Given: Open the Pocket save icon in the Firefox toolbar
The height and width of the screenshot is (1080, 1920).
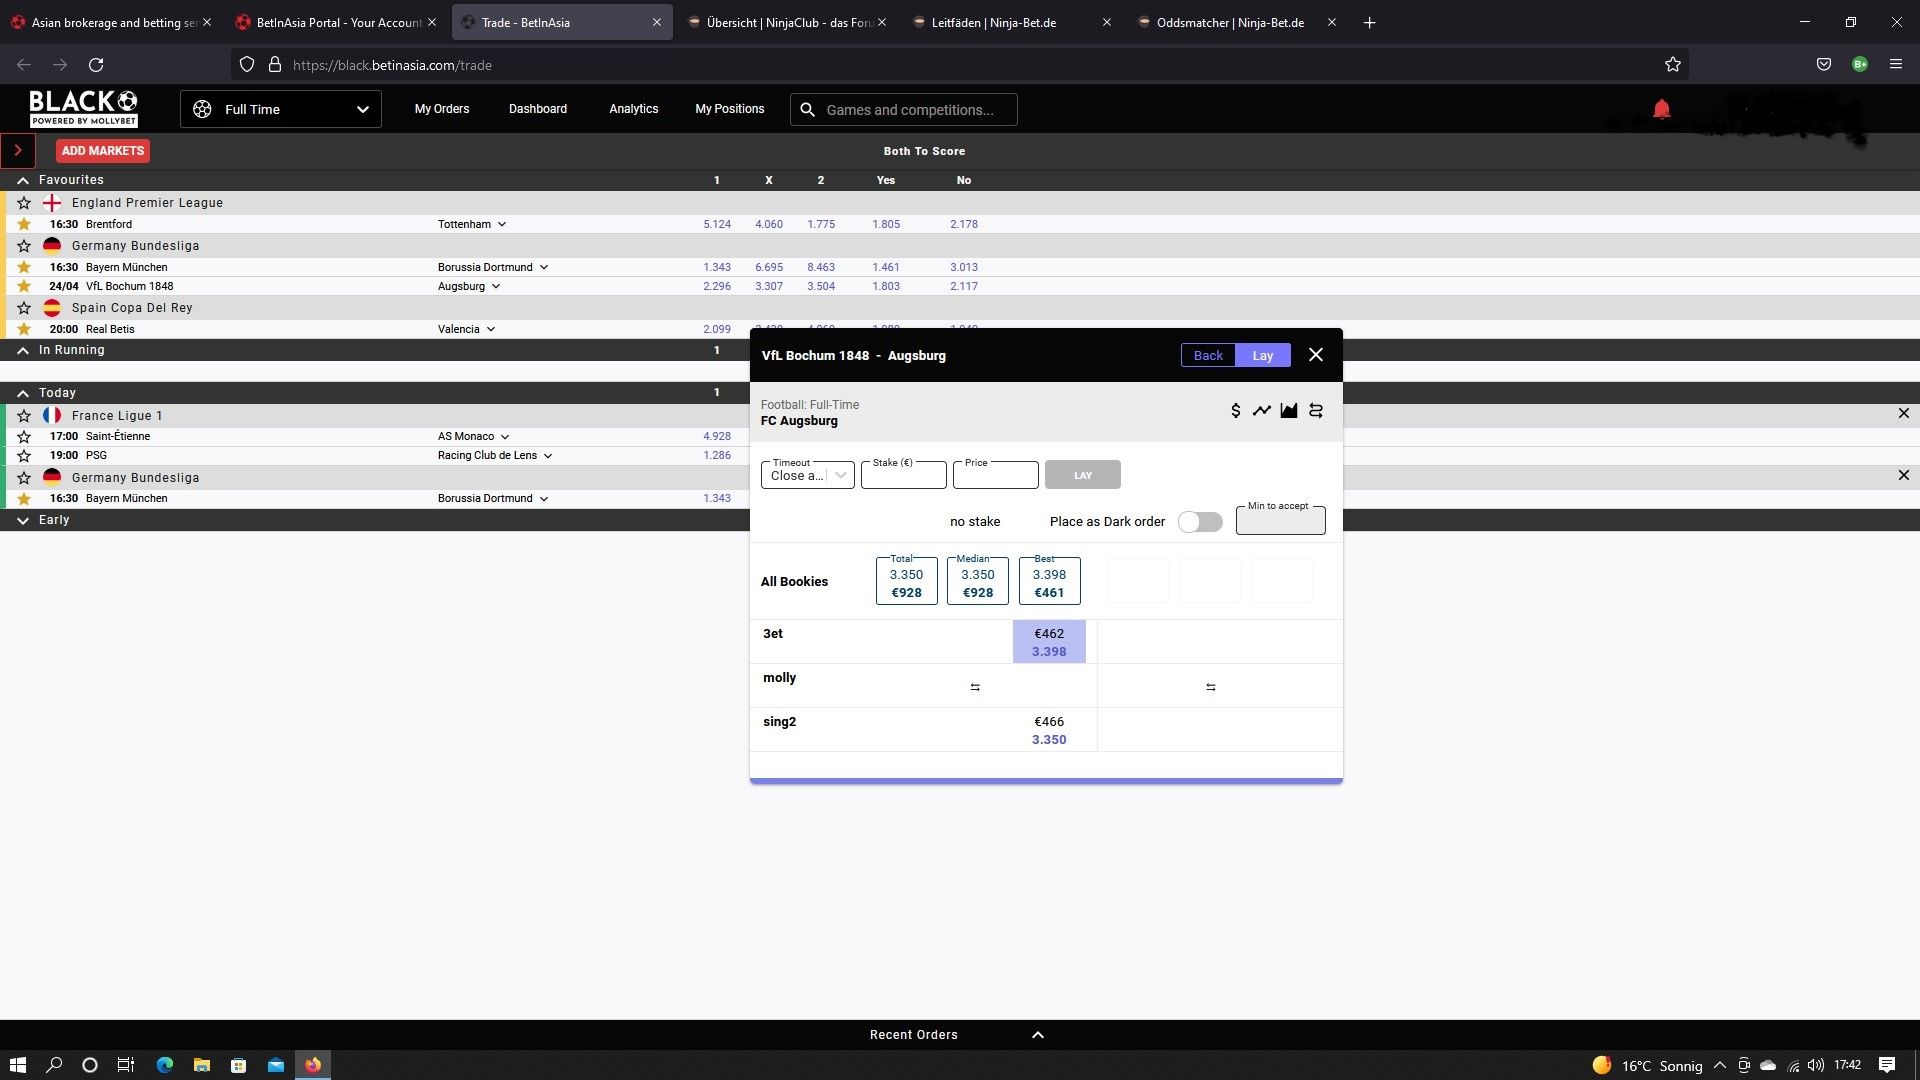Looking at the screenshot, I should [1824, 65].
